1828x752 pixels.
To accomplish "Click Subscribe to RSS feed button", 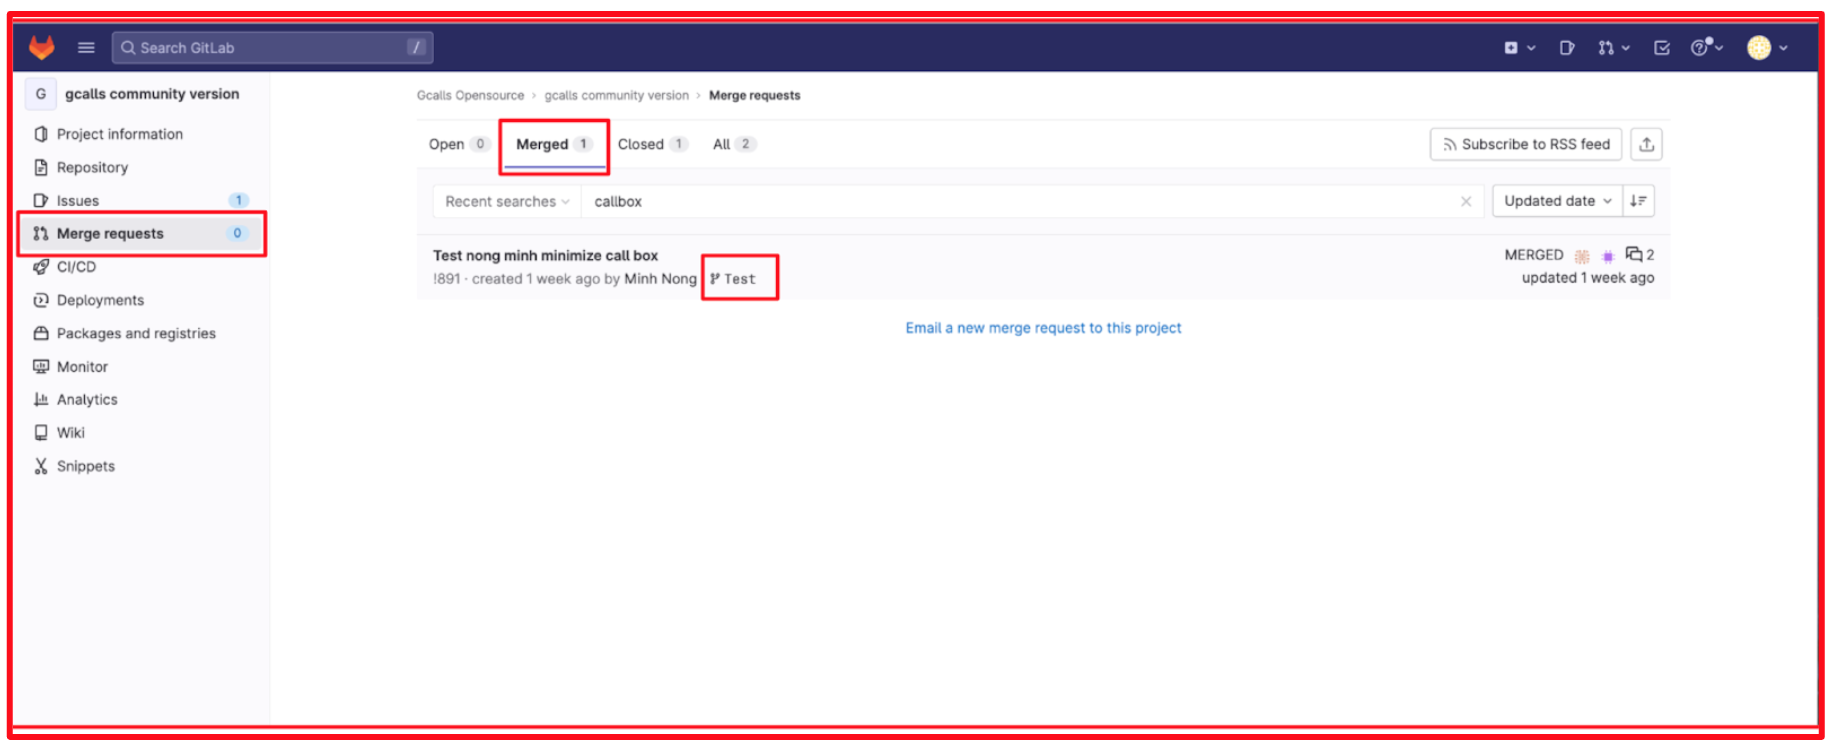I will pos(1525,144).
